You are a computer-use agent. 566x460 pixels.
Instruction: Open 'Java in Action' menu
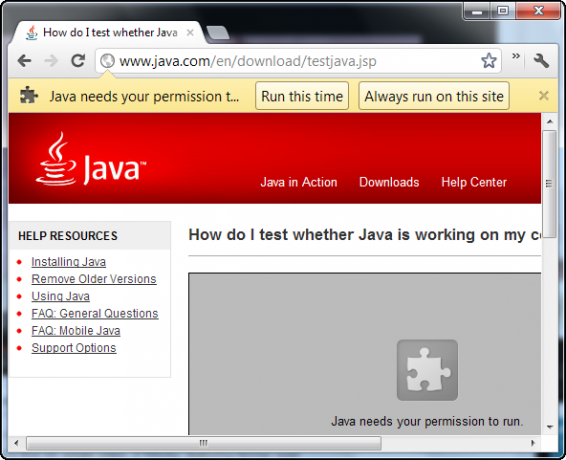pos(299,182)
